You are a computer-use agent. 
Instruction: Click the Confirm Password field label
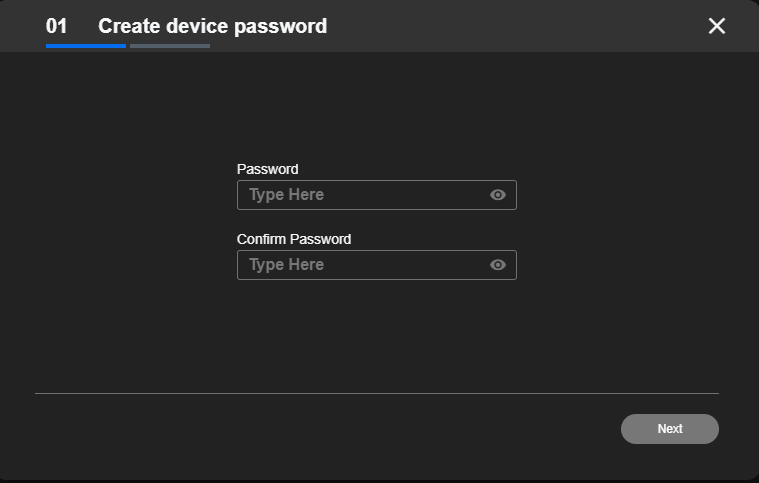[294, 239]
